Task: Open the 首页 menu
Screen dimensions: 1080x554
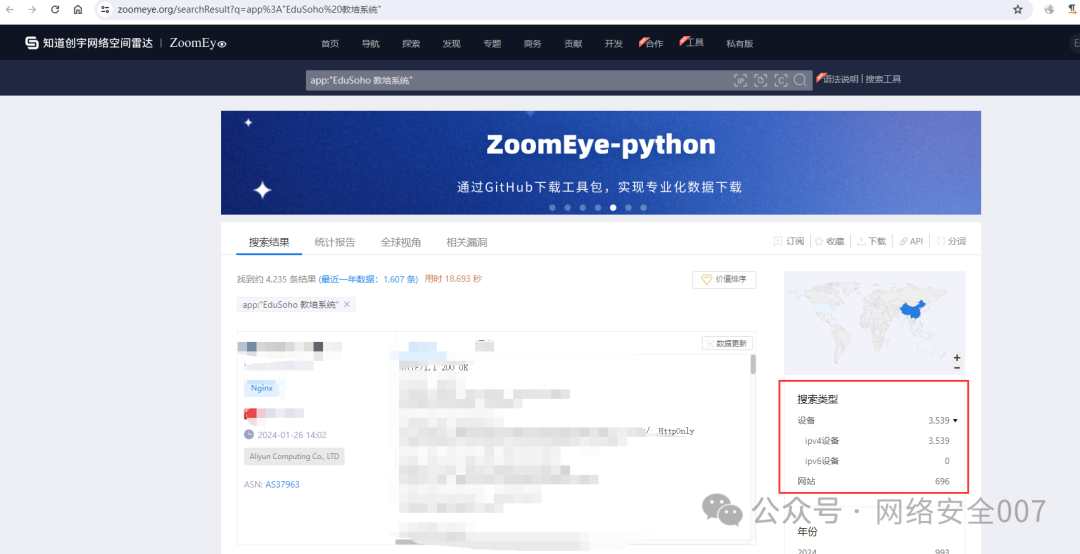Action: click(330, 43)
